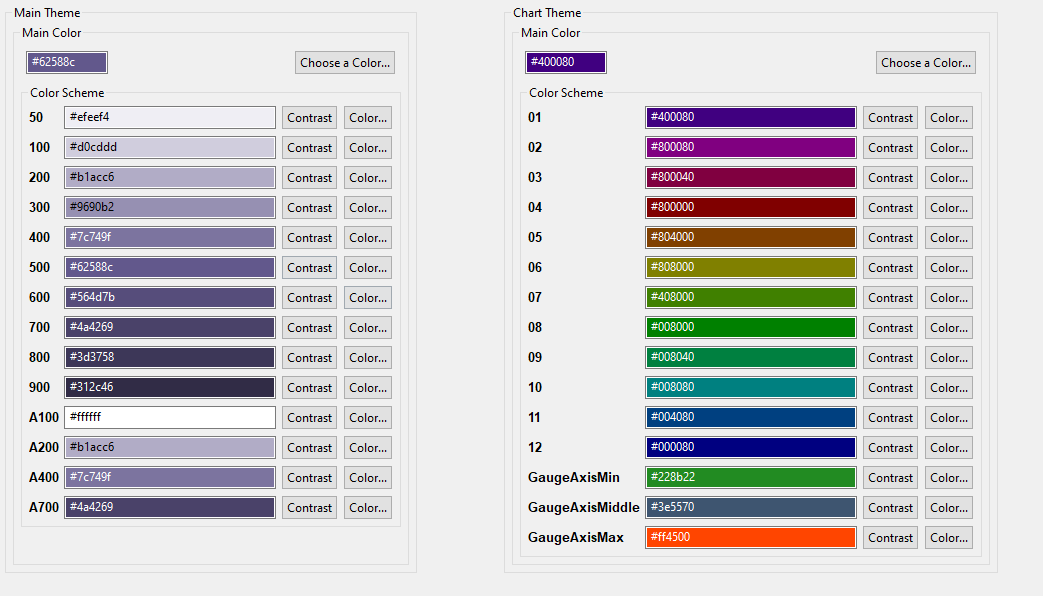
Task: Click Contrast for row A700
Action: point(309,507)
